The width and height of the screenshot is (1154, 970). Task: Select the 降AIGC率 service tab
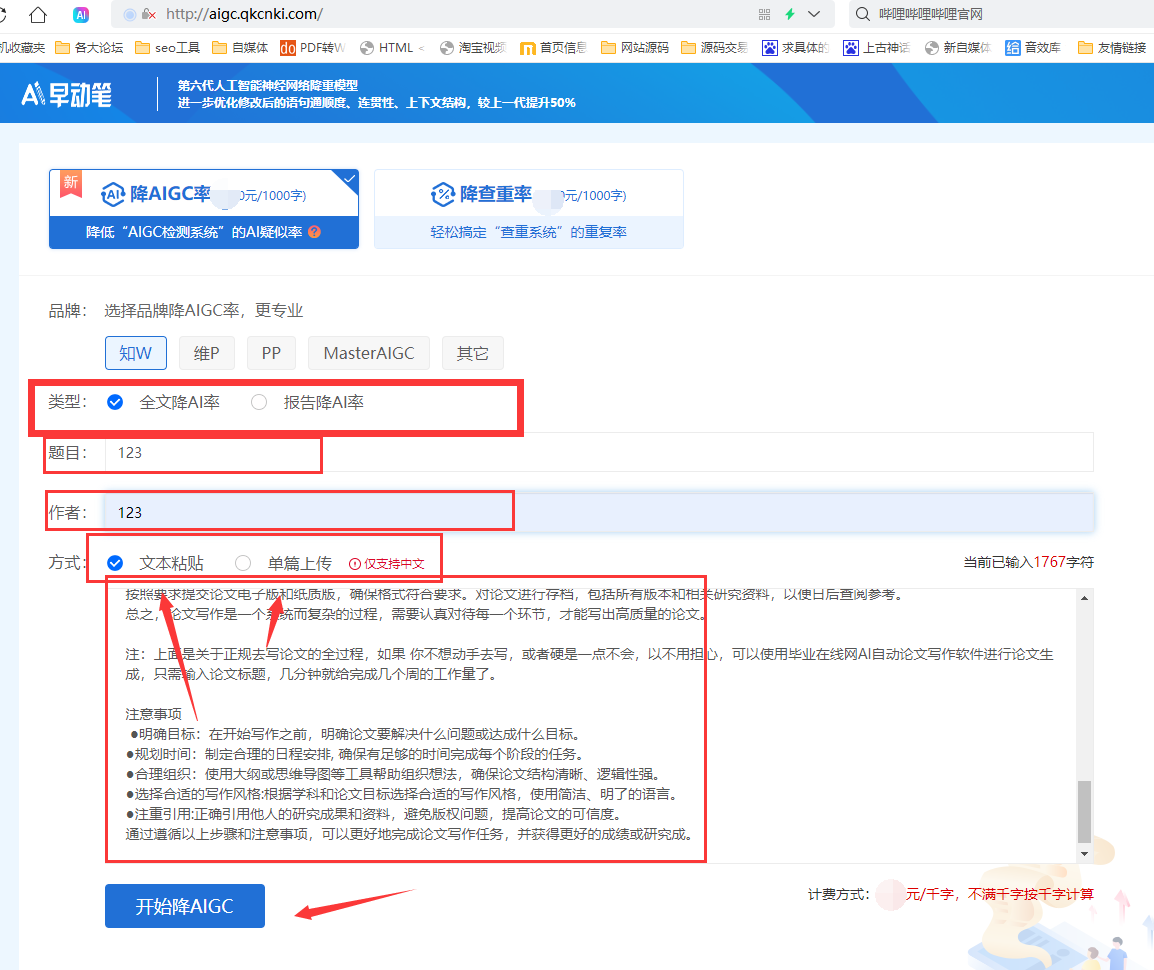204,210
